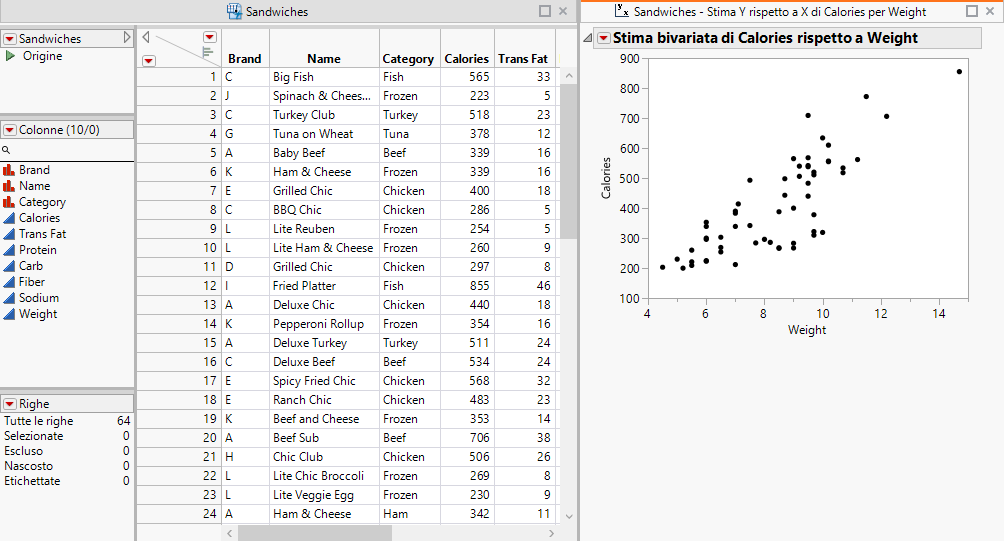Viewport: 1004px width, 541px height.
Task: Click the Origine script label
Action: pos(42,56)
